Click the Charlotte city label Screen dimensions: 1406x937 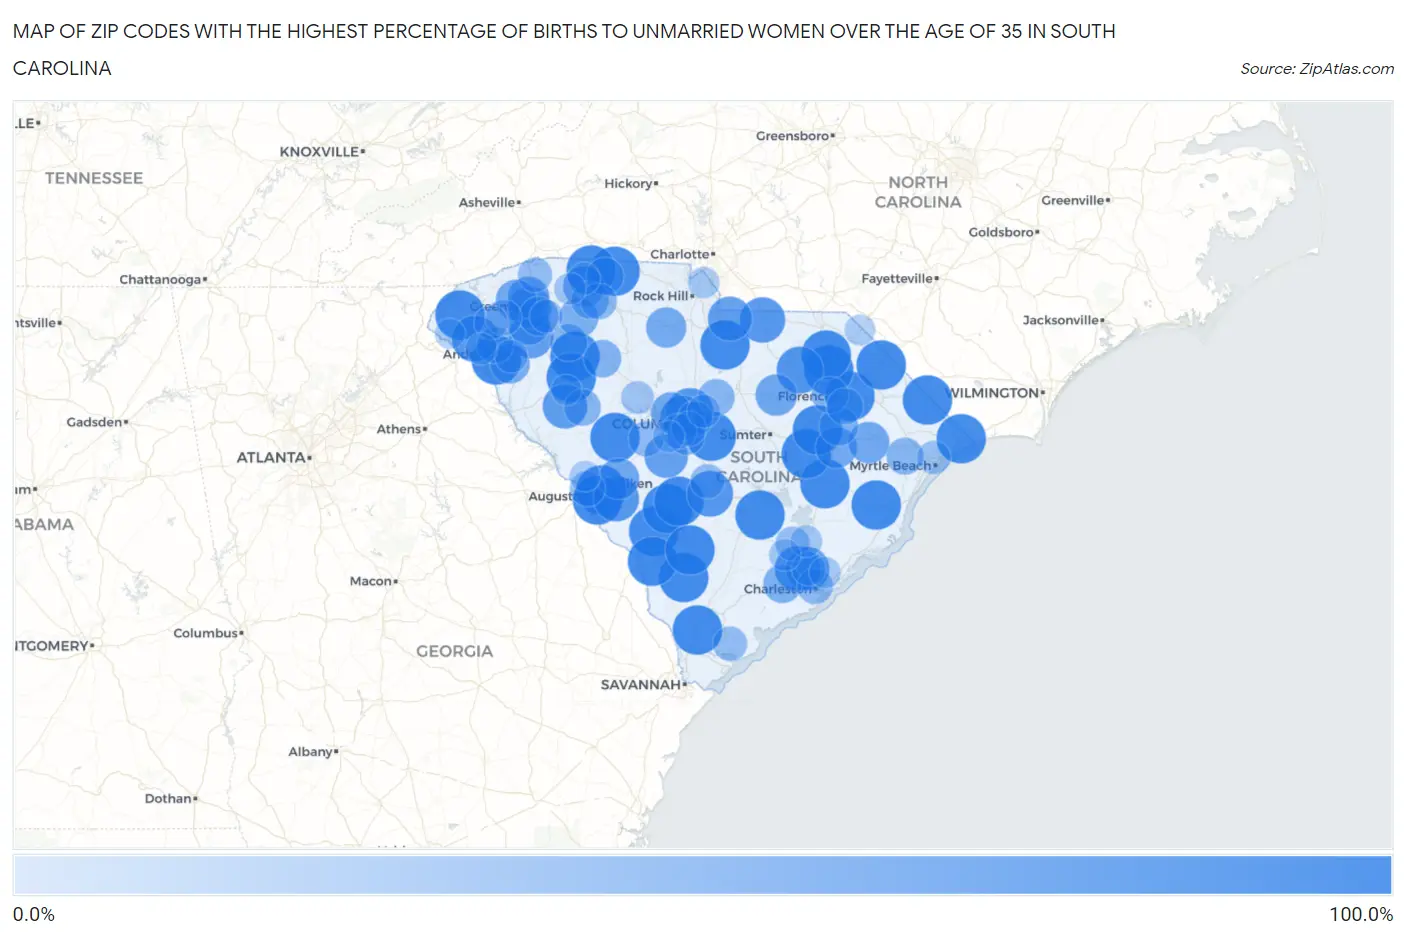click(x=680, y=254)
